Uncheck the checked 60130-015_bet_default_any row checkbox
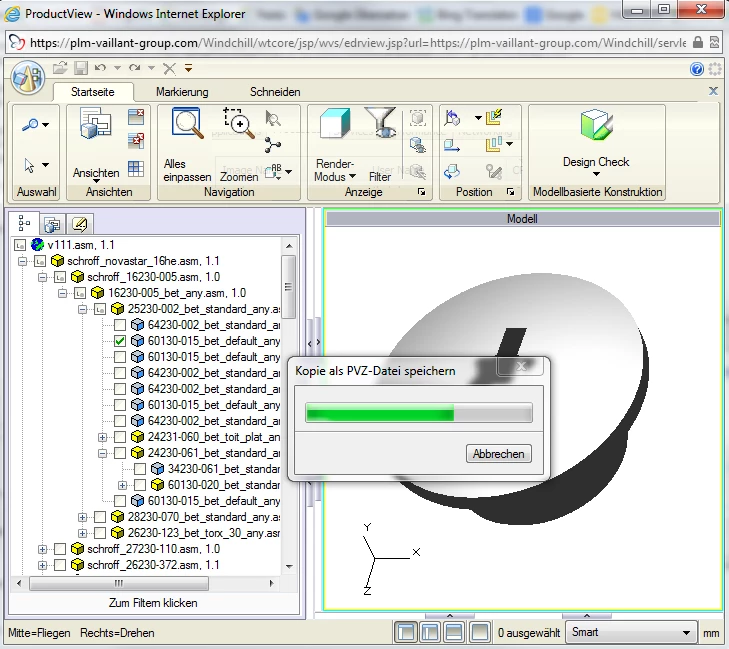The image size is (729, 649). click(120, 341)
